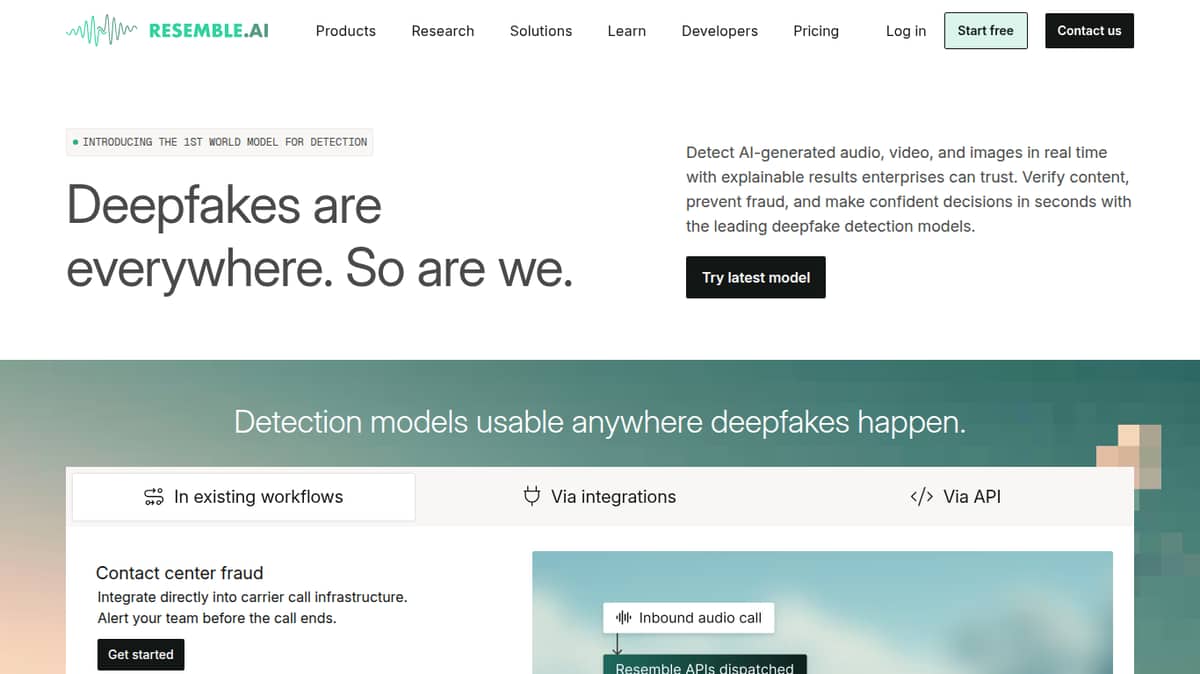Go to the Pricing page

click(816, 31)
